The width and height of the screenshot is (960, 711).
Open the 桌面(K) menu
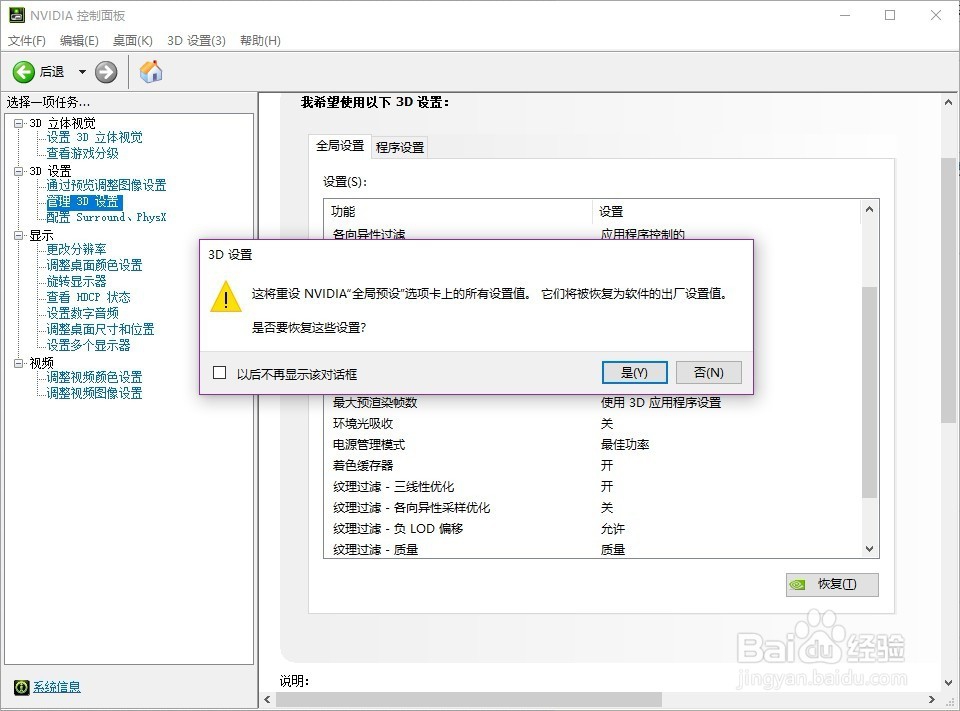point(133,40)
